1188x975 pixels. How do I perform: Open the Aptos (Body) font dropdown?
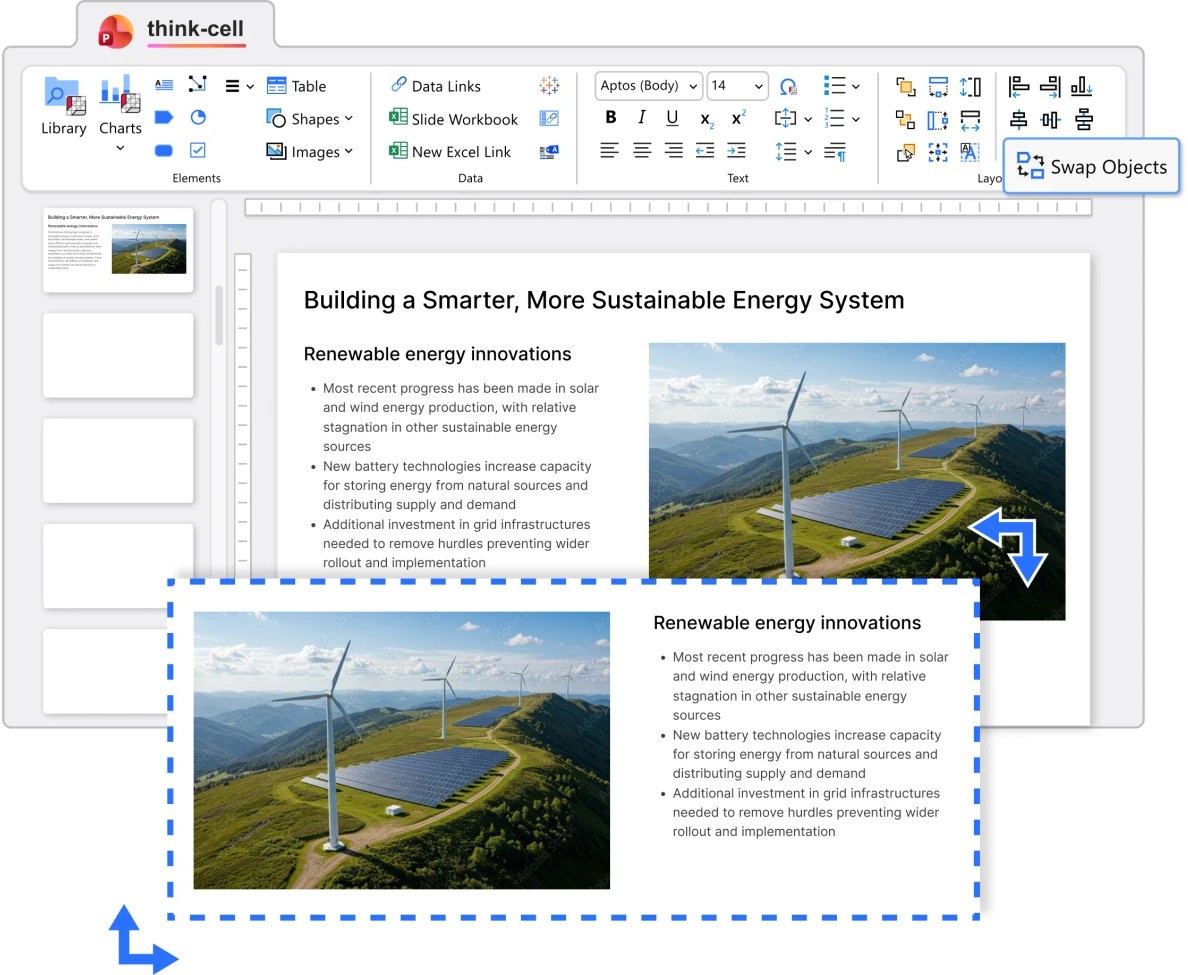pos(648,86)
